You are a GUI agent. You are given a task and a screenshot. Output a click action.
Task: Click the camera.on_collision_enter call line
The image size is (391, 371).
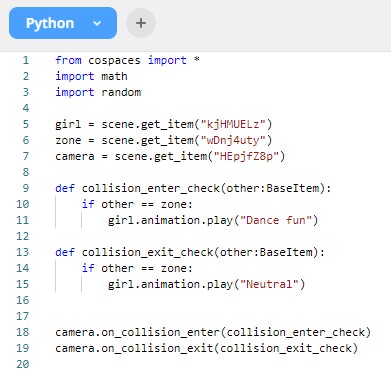(x=213, y=332)
